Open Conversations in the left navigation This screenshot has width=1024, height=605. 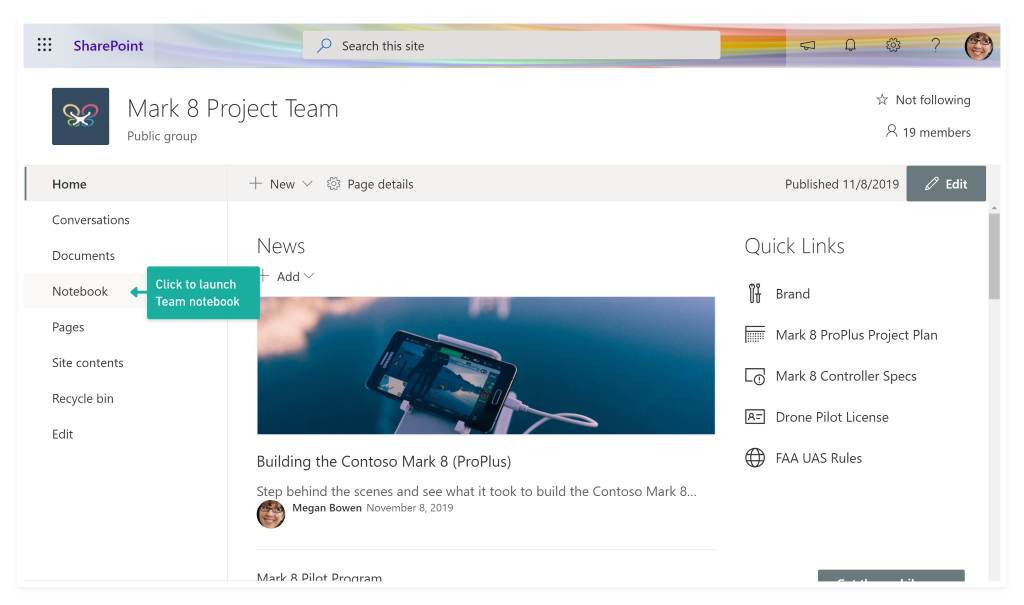91,220
